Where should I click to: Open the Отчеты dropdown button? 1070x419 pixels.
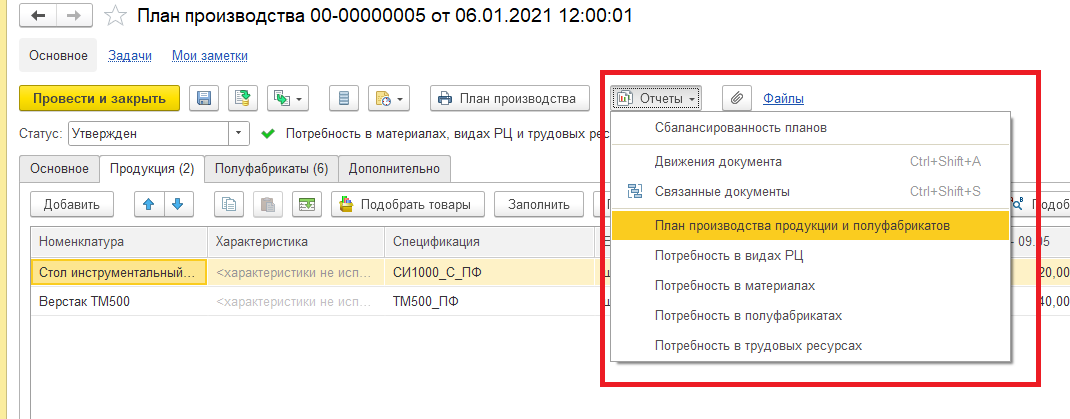(x=656, y=98)
